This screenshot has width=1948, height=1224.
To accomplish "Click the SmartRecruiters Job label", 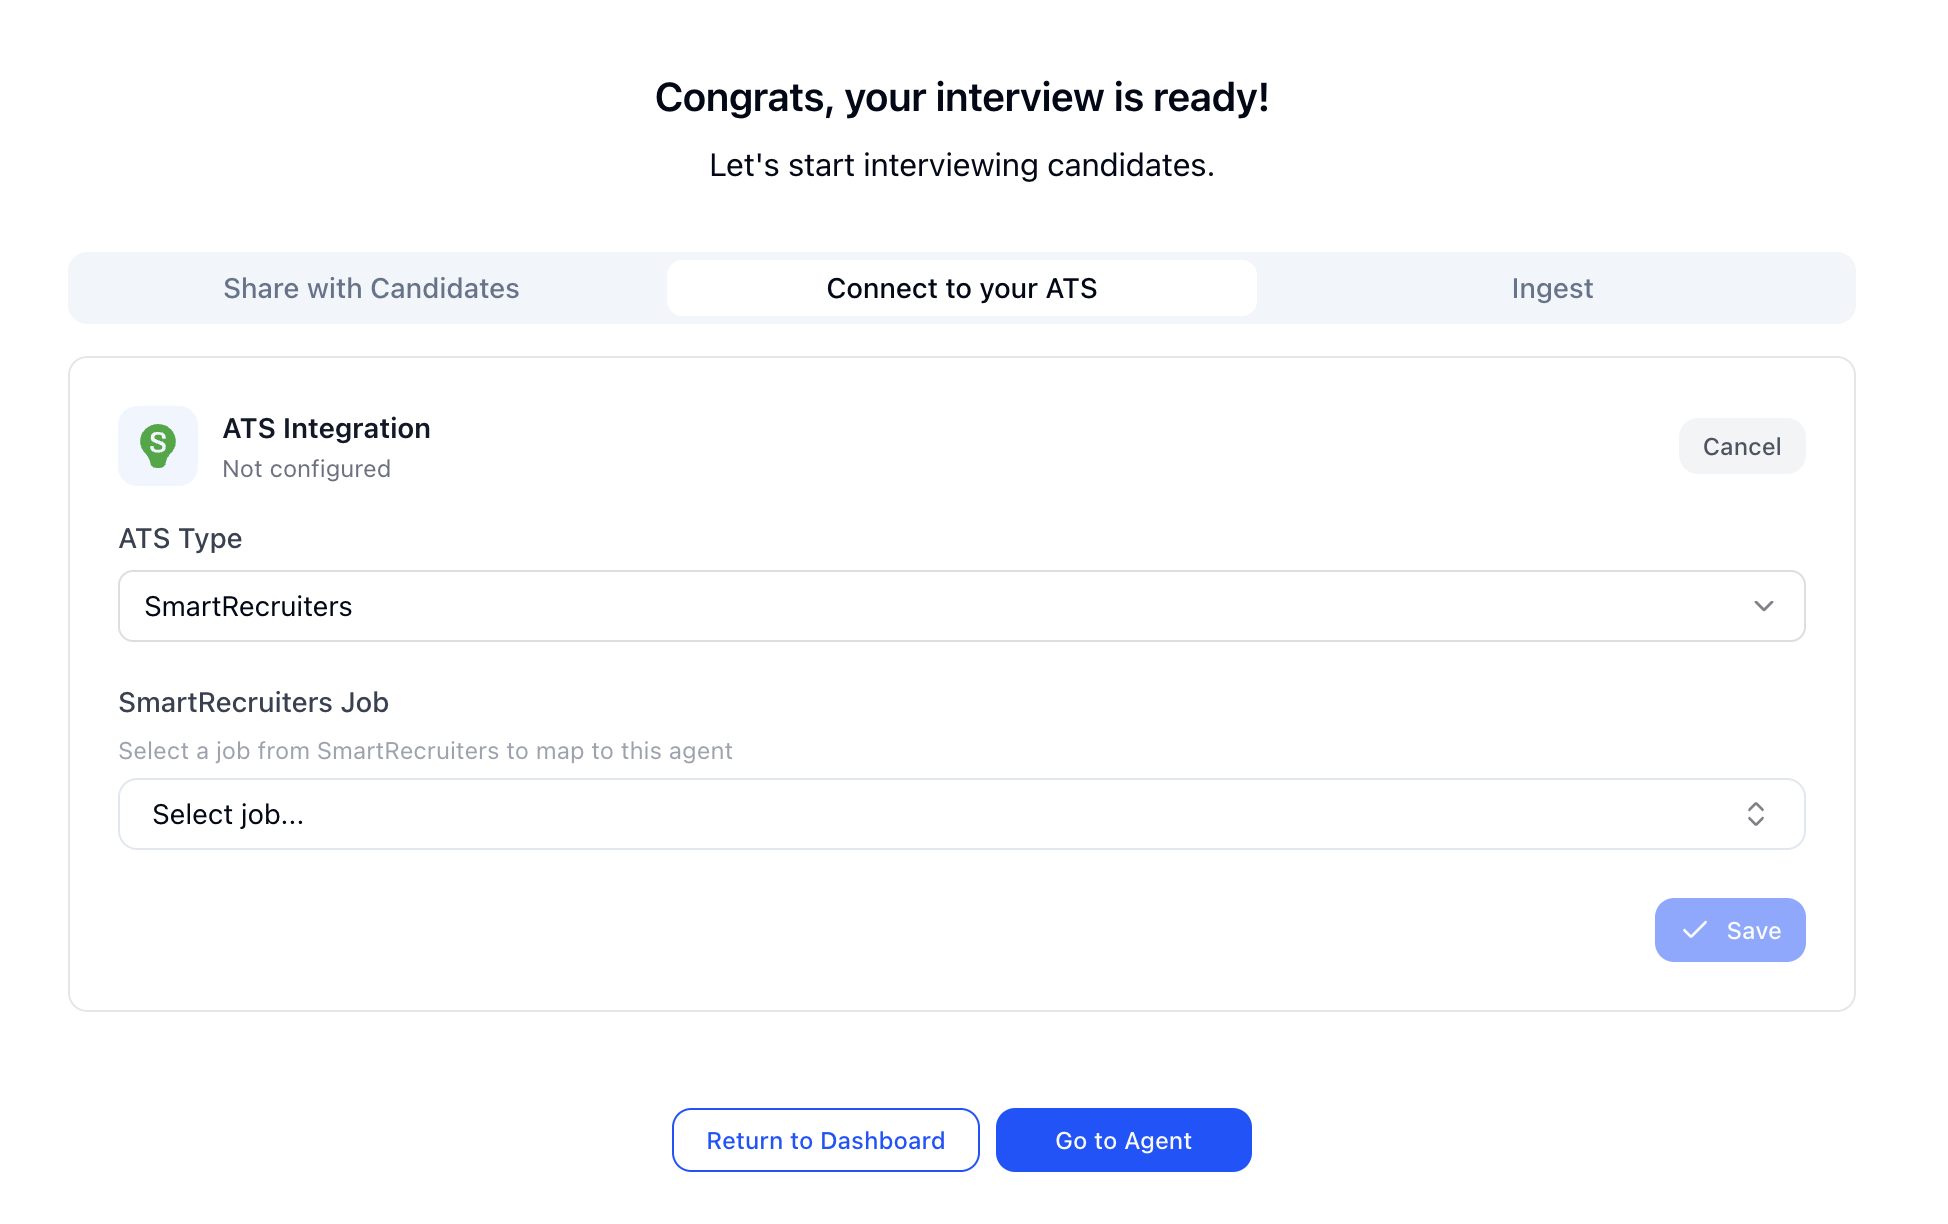I will tap(254, 702).
